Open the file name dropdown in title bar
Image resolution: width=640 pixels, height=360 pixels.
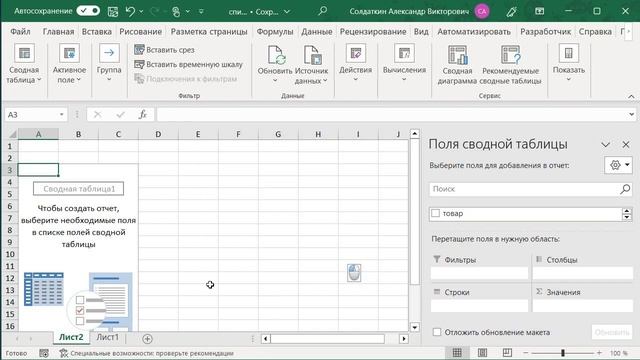pyautogui.click(x=287, y=12)
